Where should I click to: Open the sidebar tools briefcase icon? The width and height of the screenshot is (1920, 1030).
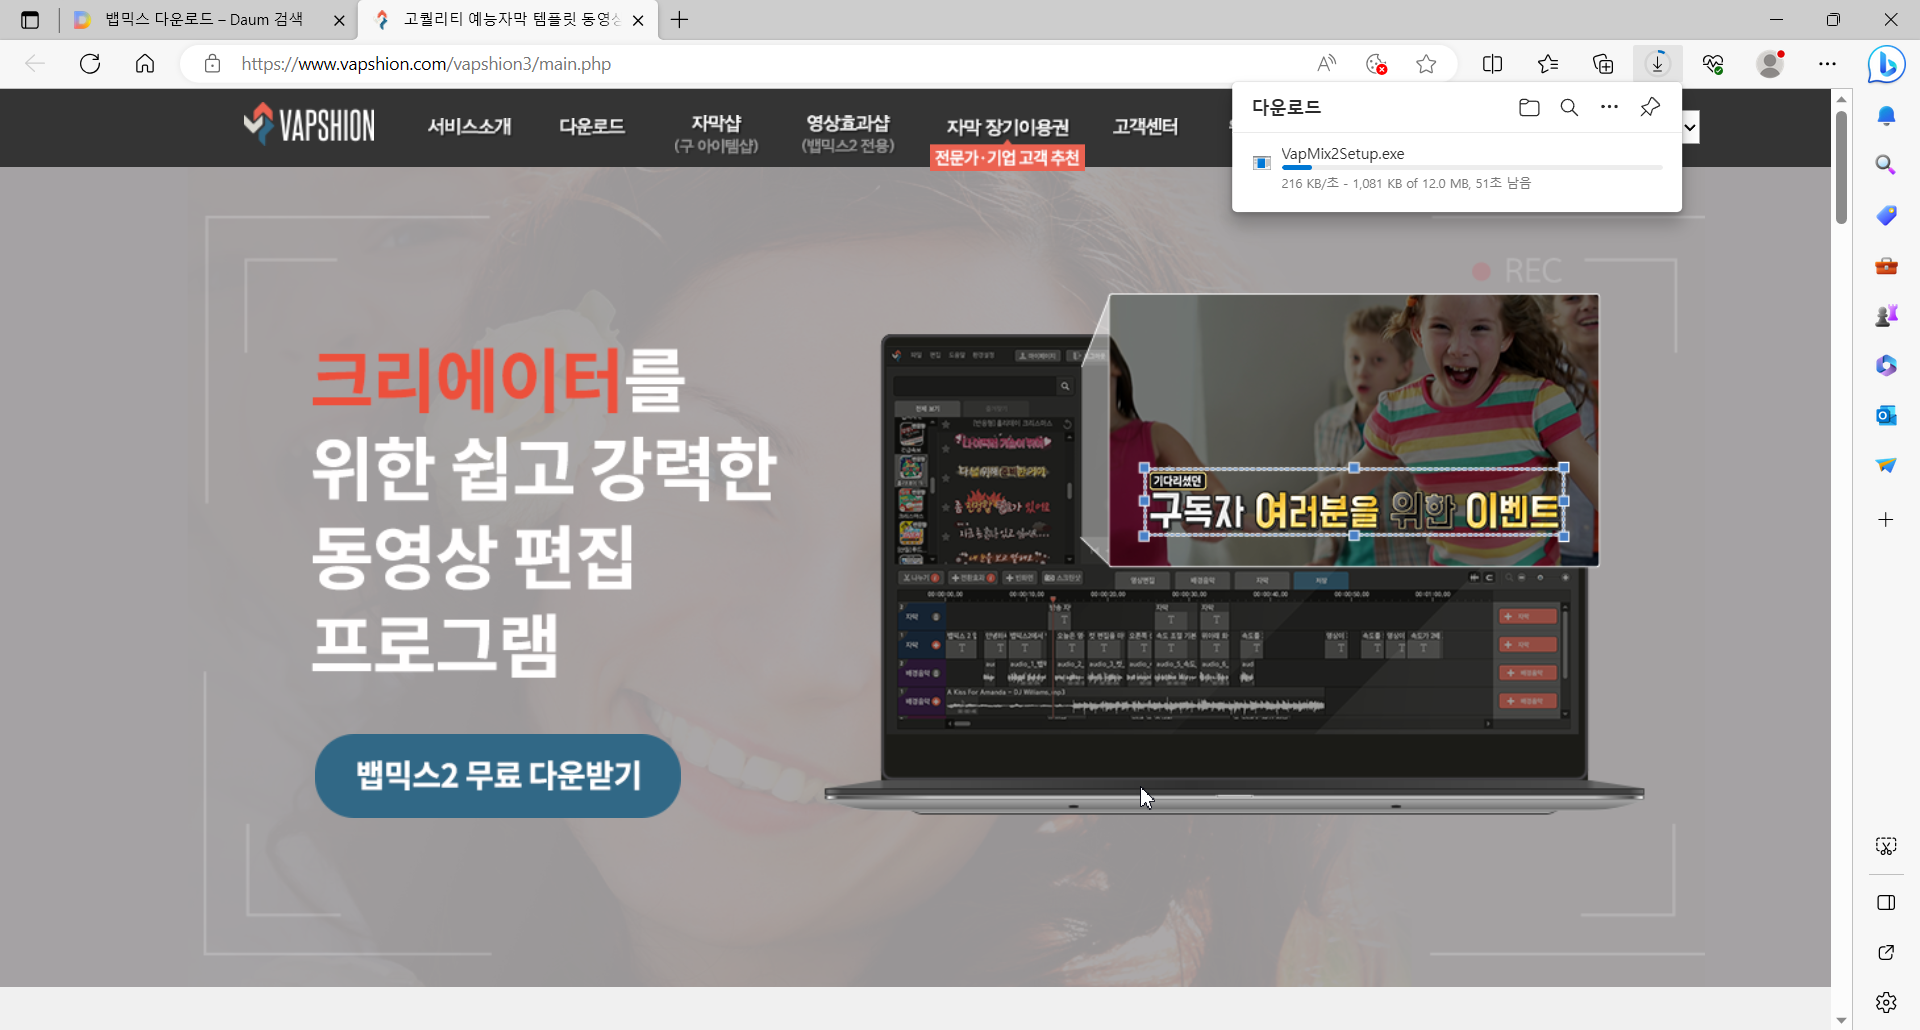coord(1886,266)
